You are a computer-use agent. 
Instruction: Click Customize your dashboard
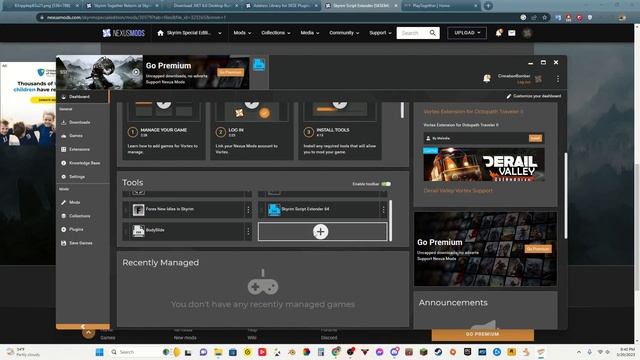click(533, 96)
